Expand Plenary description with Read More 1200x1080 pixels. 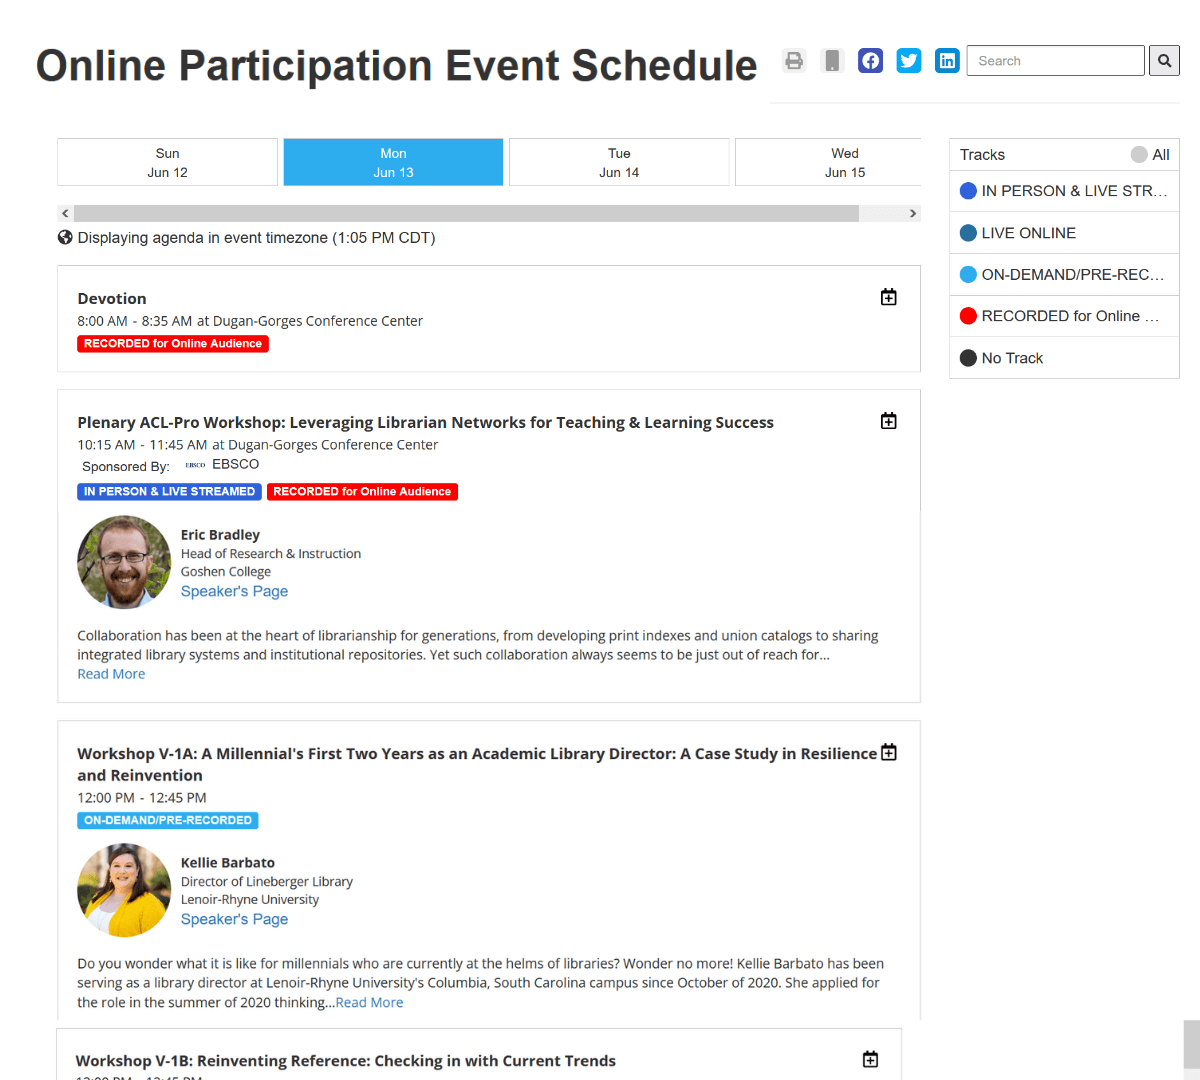111,674
